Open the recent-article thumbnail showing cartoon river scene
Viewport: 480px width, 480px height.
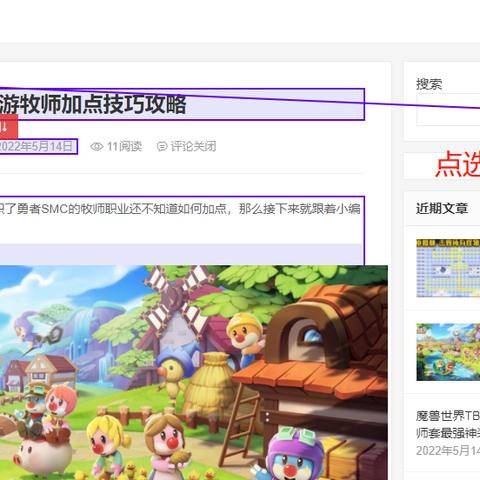[x=448, y=352]
